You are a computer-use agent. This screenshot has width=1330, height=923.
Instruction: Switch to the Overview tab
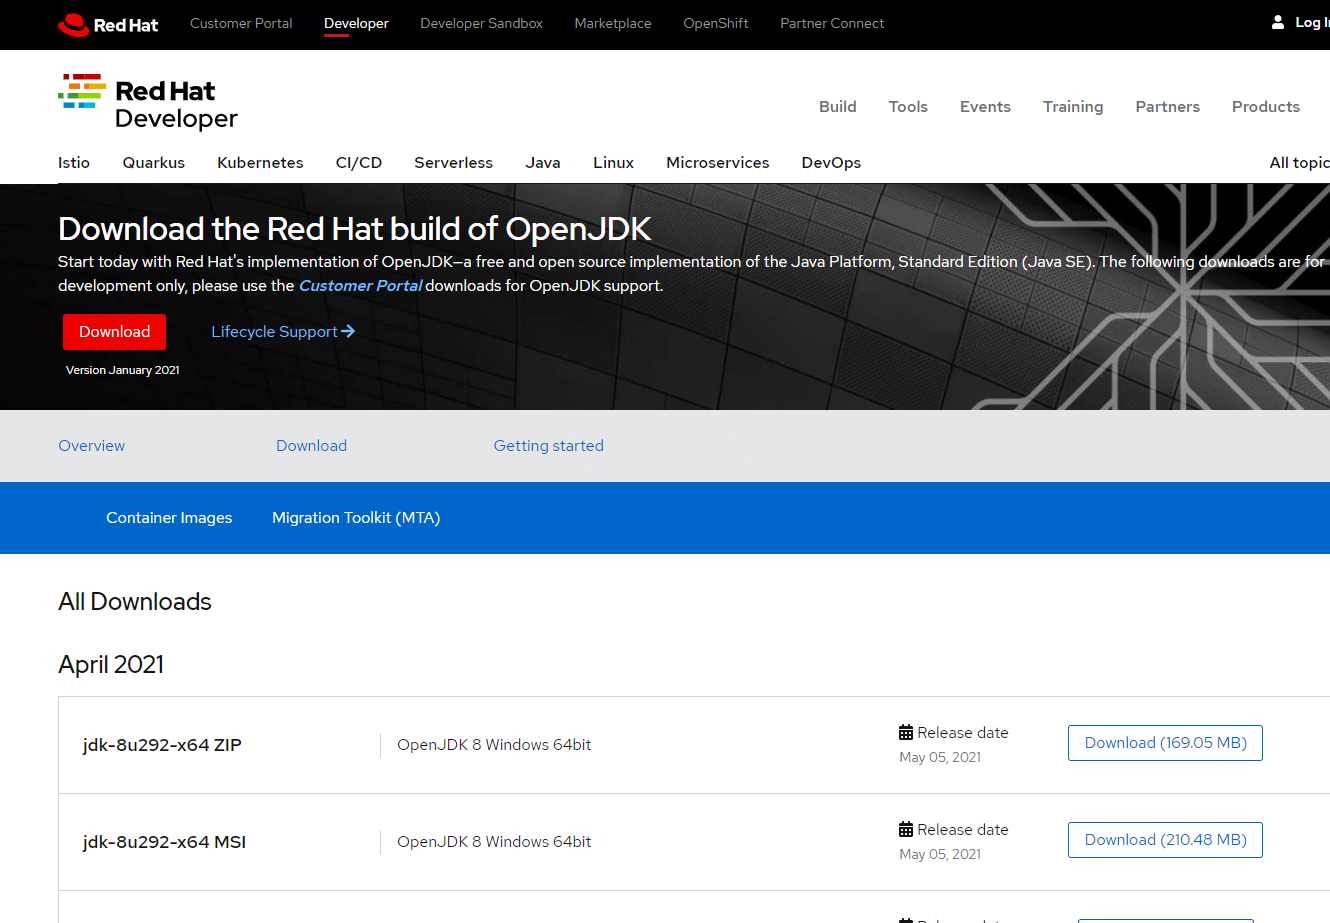(x=91, y=446)
